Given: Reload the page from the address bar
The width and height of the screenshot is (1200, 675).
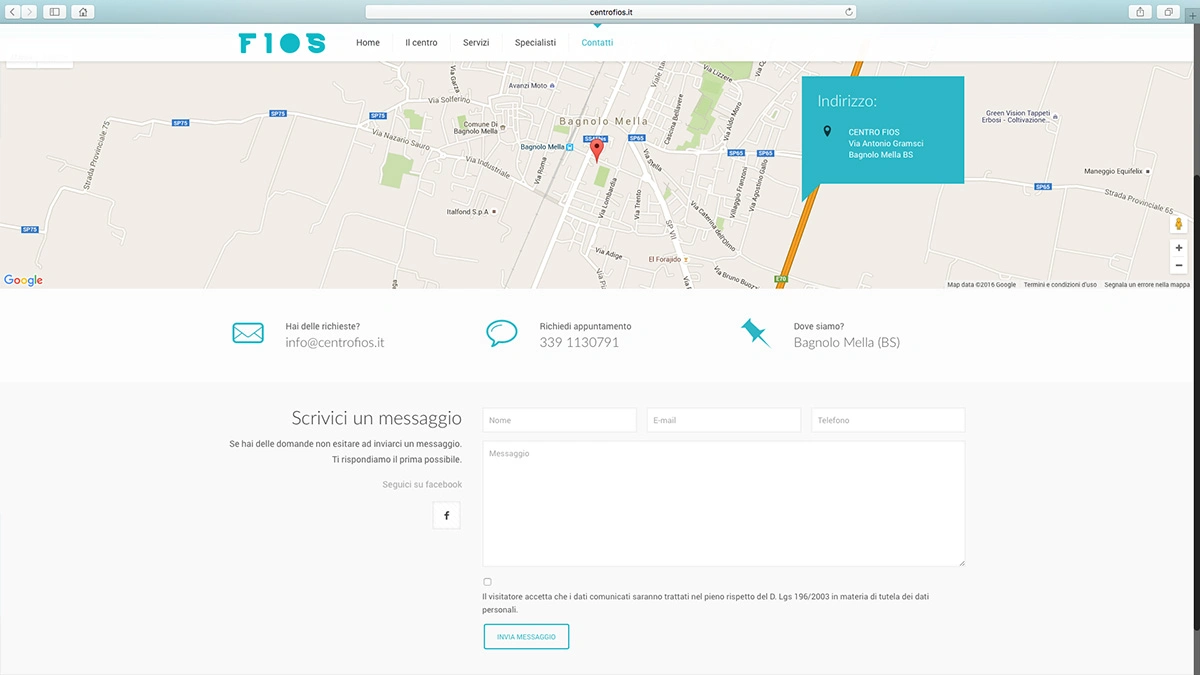Looking at the screenshot, I should [x=849, y=12].
